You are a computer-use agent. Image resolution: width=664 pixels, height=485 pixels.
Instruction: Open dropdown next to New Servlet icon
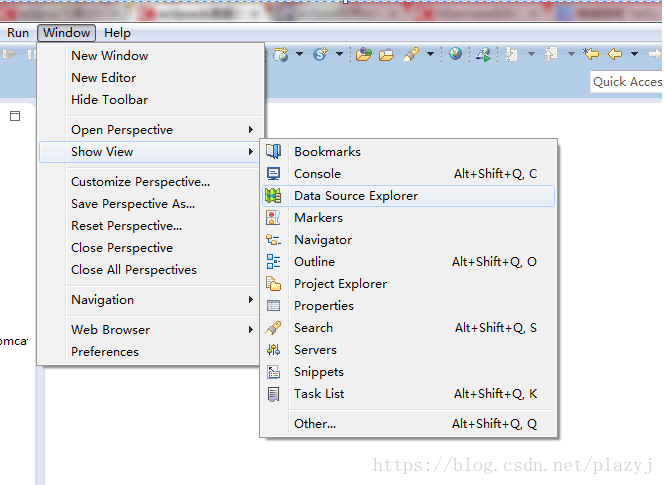tap(339, 54)
